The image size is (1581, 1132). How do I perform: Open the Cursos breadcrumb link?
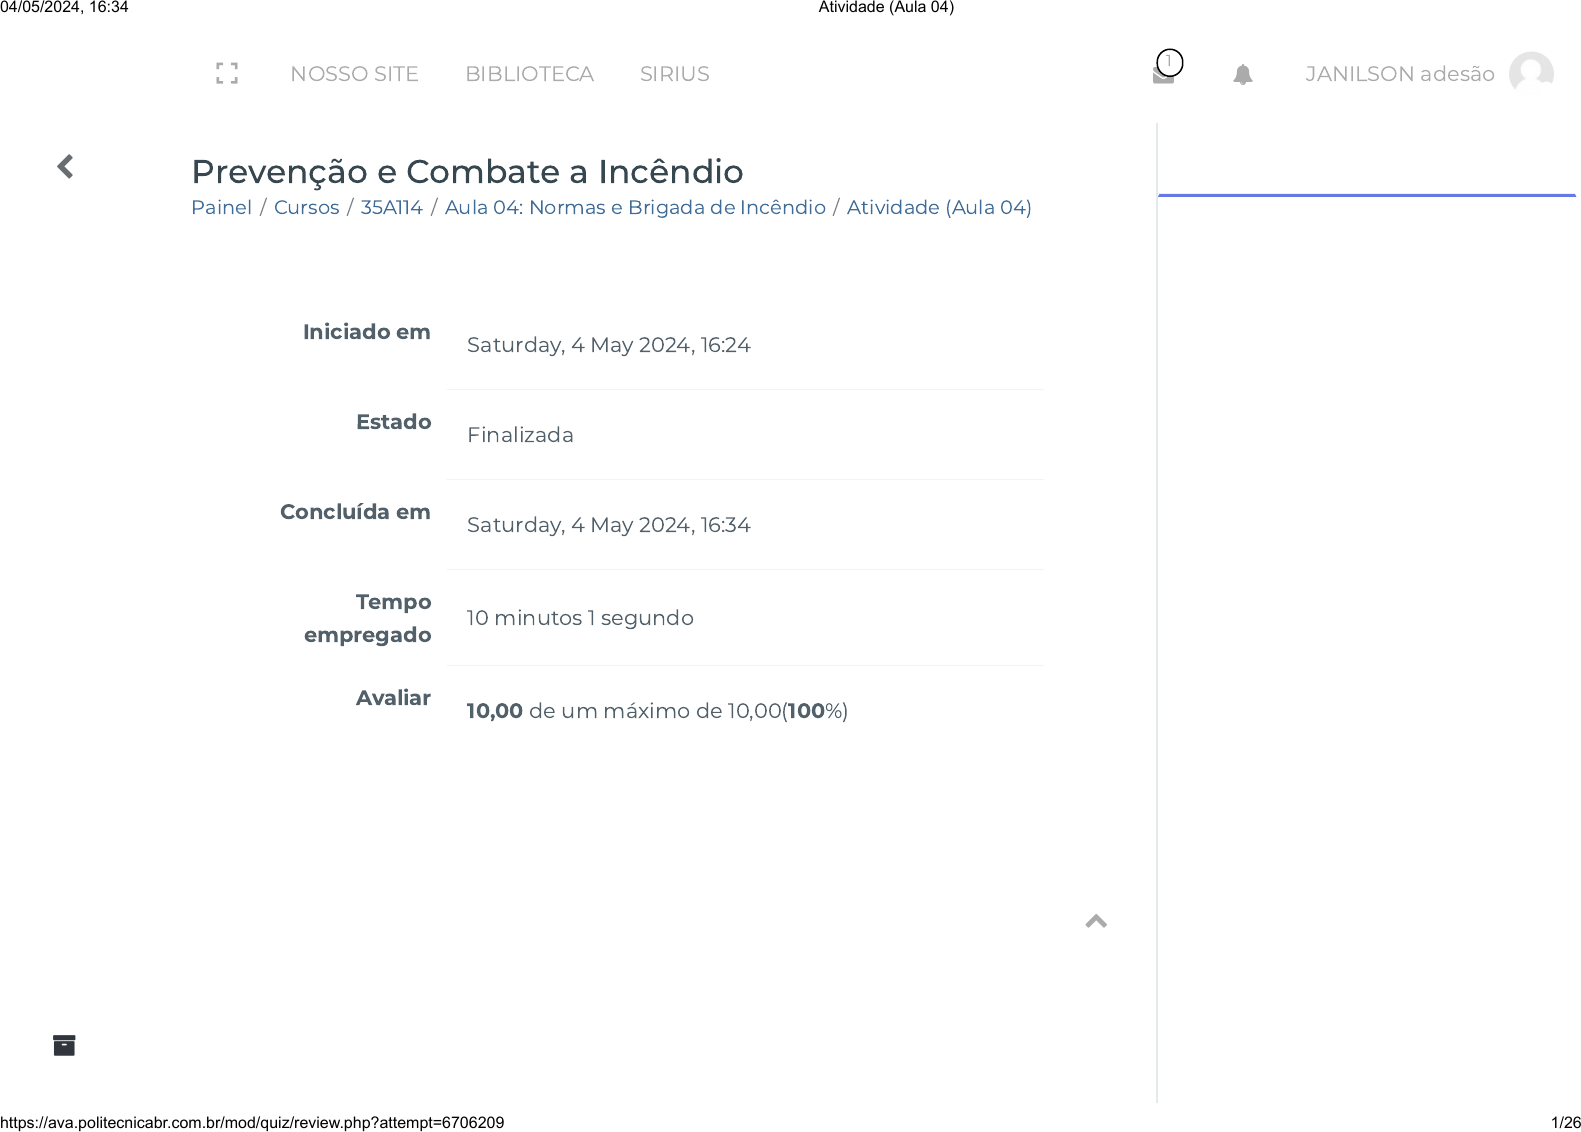(x=306, y=207)
